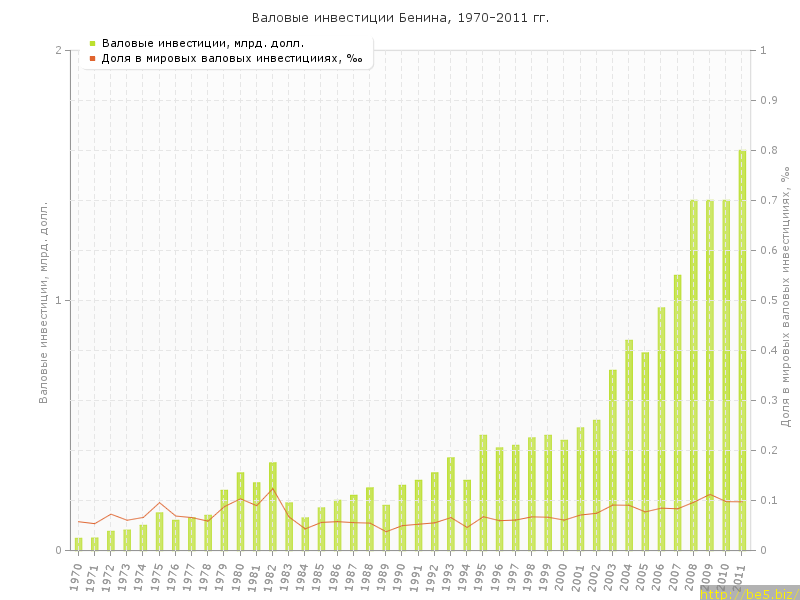Toggle the 'Валовые инвестиции, млрд. долл.' legend entry
Screen dimensions: 800x600
203,43
